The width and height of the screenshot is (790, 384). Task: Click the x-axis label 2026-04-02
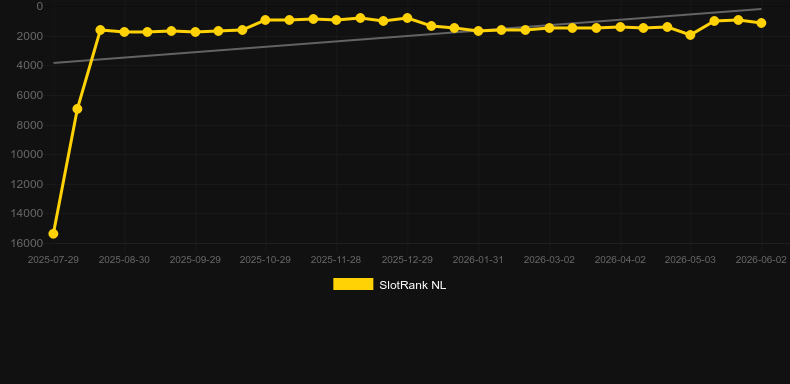pyautogui.click(x=620, y=260)
